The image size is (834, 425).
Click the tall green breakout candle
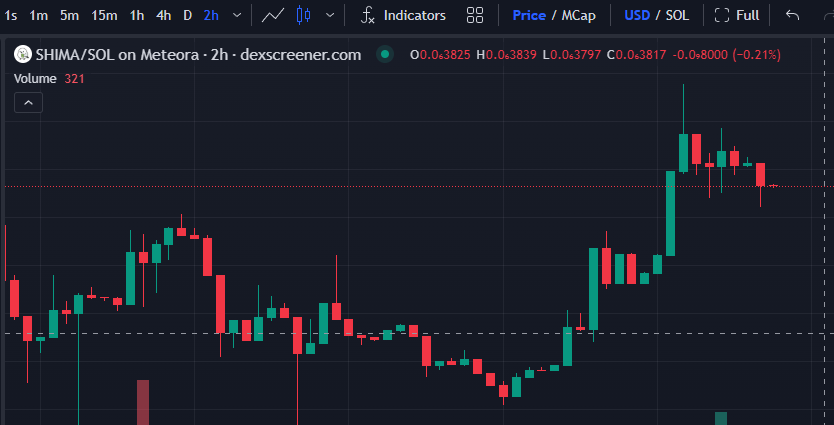coord(671,213)
